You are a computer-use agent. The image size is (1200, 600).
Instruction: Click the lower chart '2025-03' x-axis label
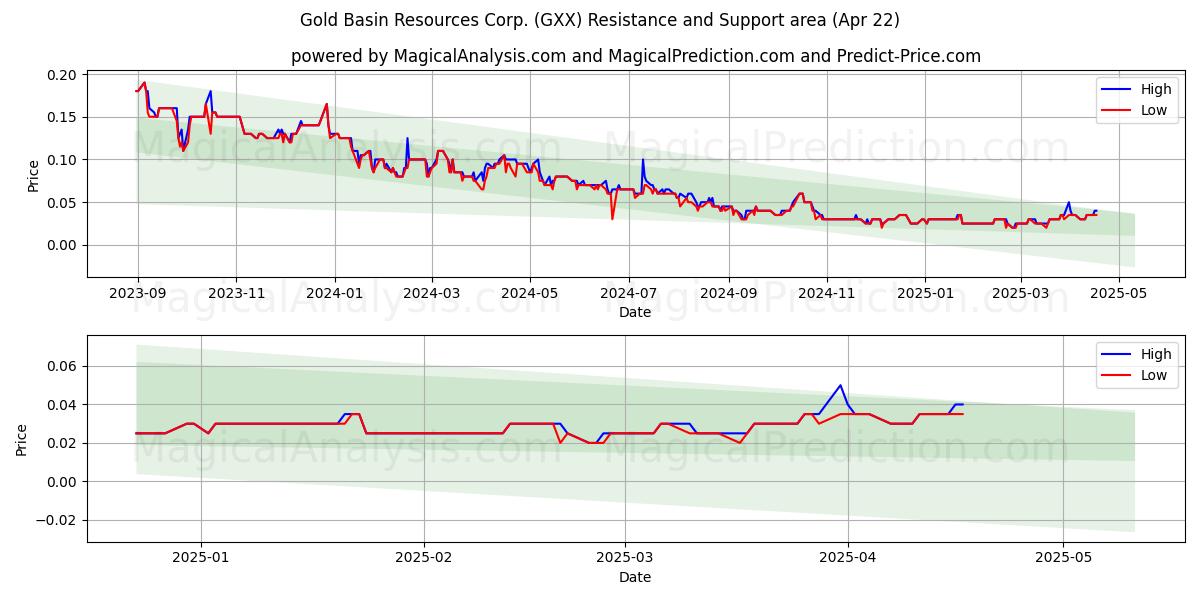[625, 558]
